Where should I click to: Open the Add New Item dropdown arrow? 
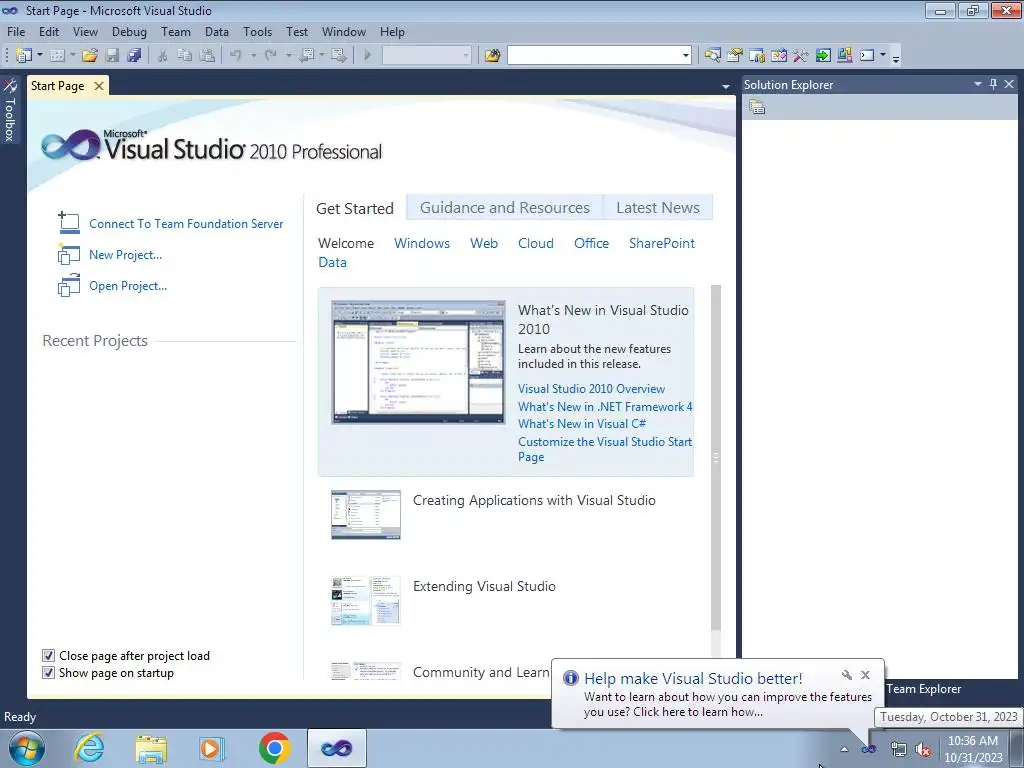tap(72, 56)
